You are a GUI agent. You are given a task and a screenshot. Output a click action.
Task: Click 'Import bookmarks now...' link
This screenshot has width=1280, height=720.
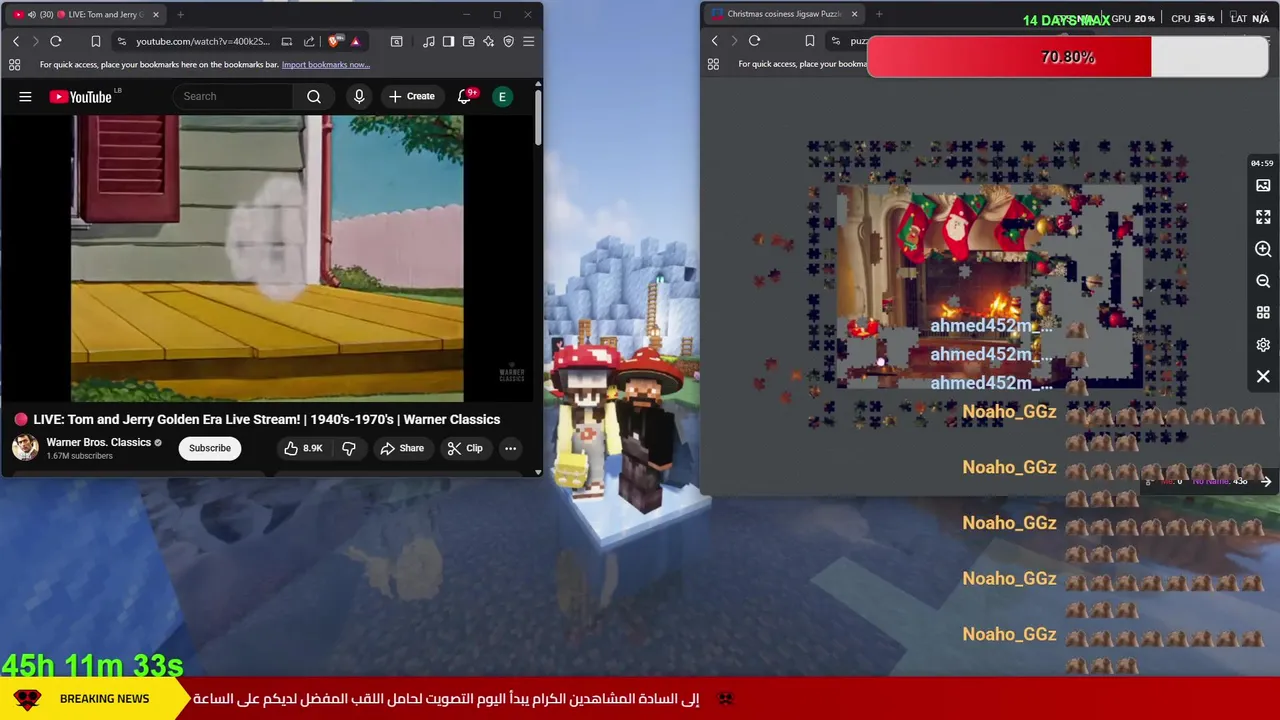coord(326,64)
